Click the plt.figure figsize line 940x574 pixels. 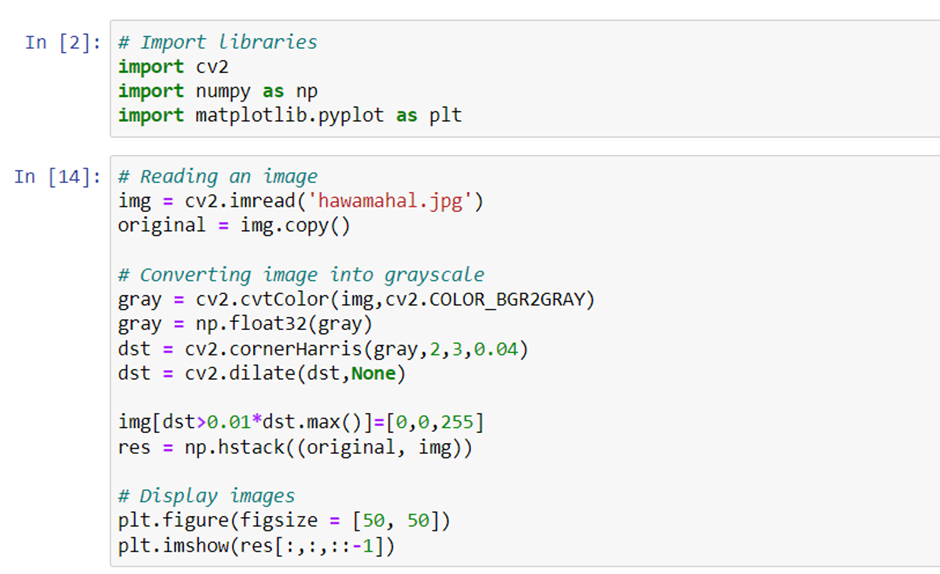coord(284,521)
